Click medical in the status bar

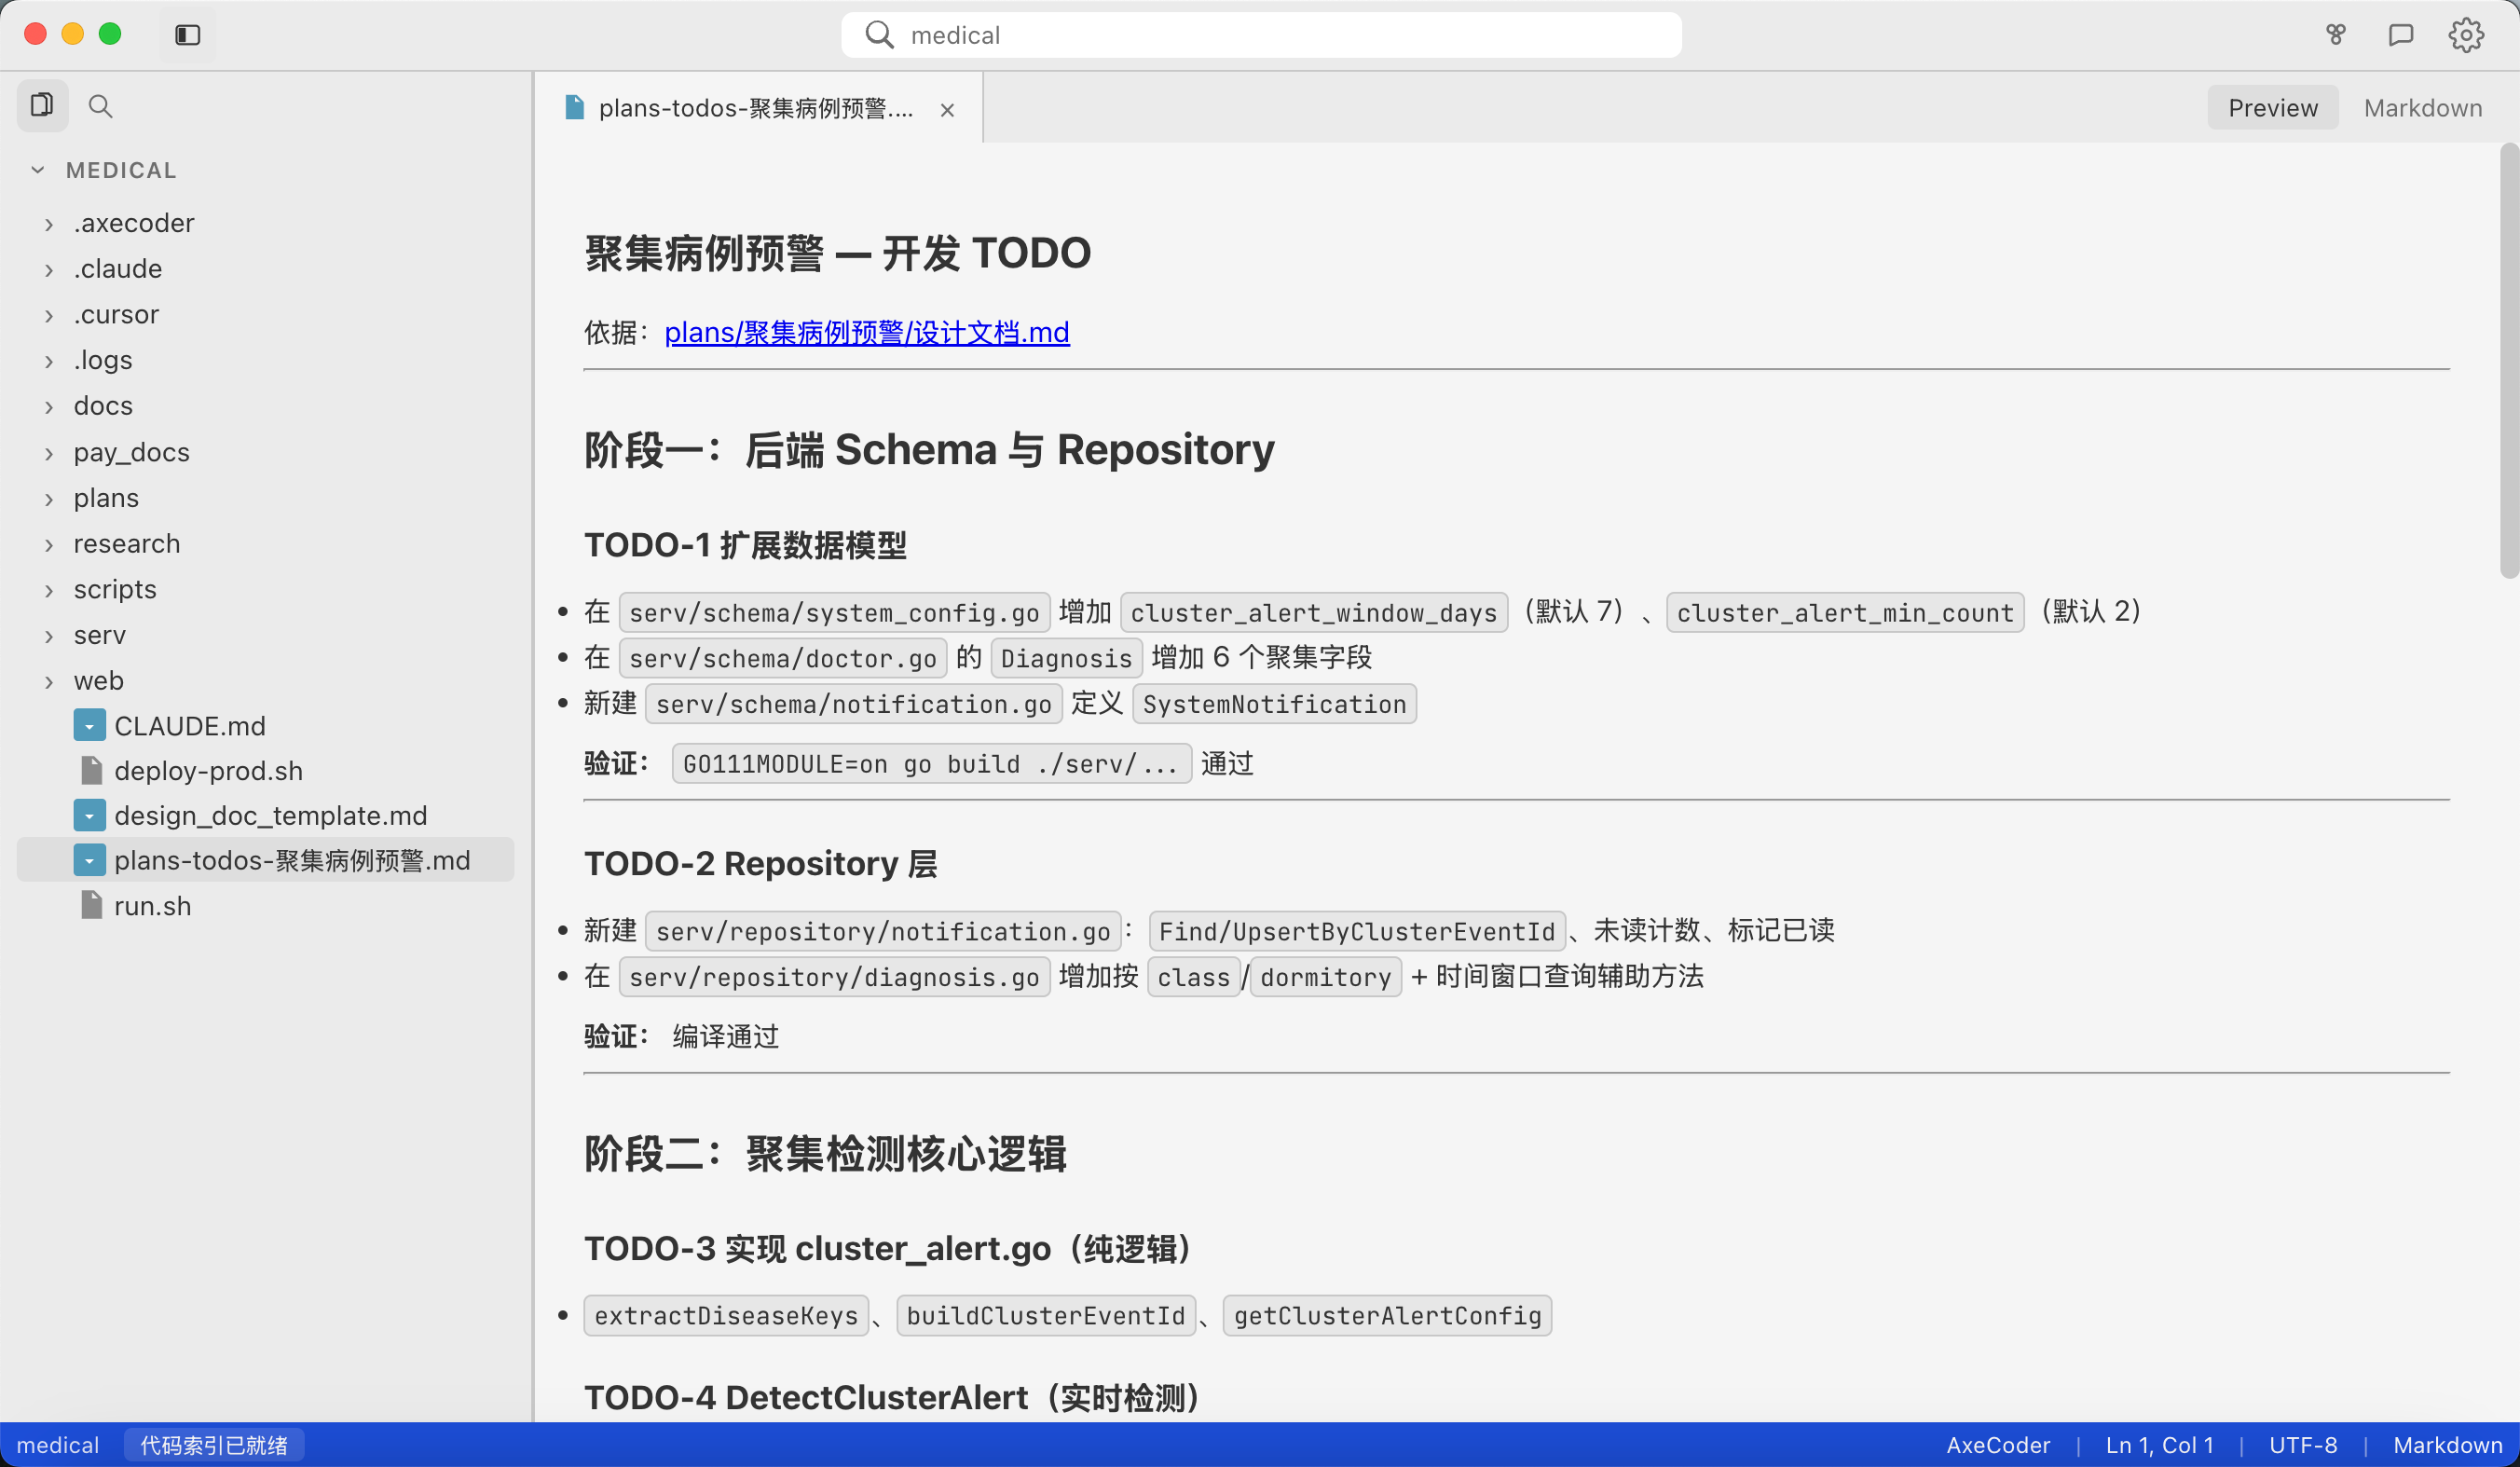tap(58, 1445)
